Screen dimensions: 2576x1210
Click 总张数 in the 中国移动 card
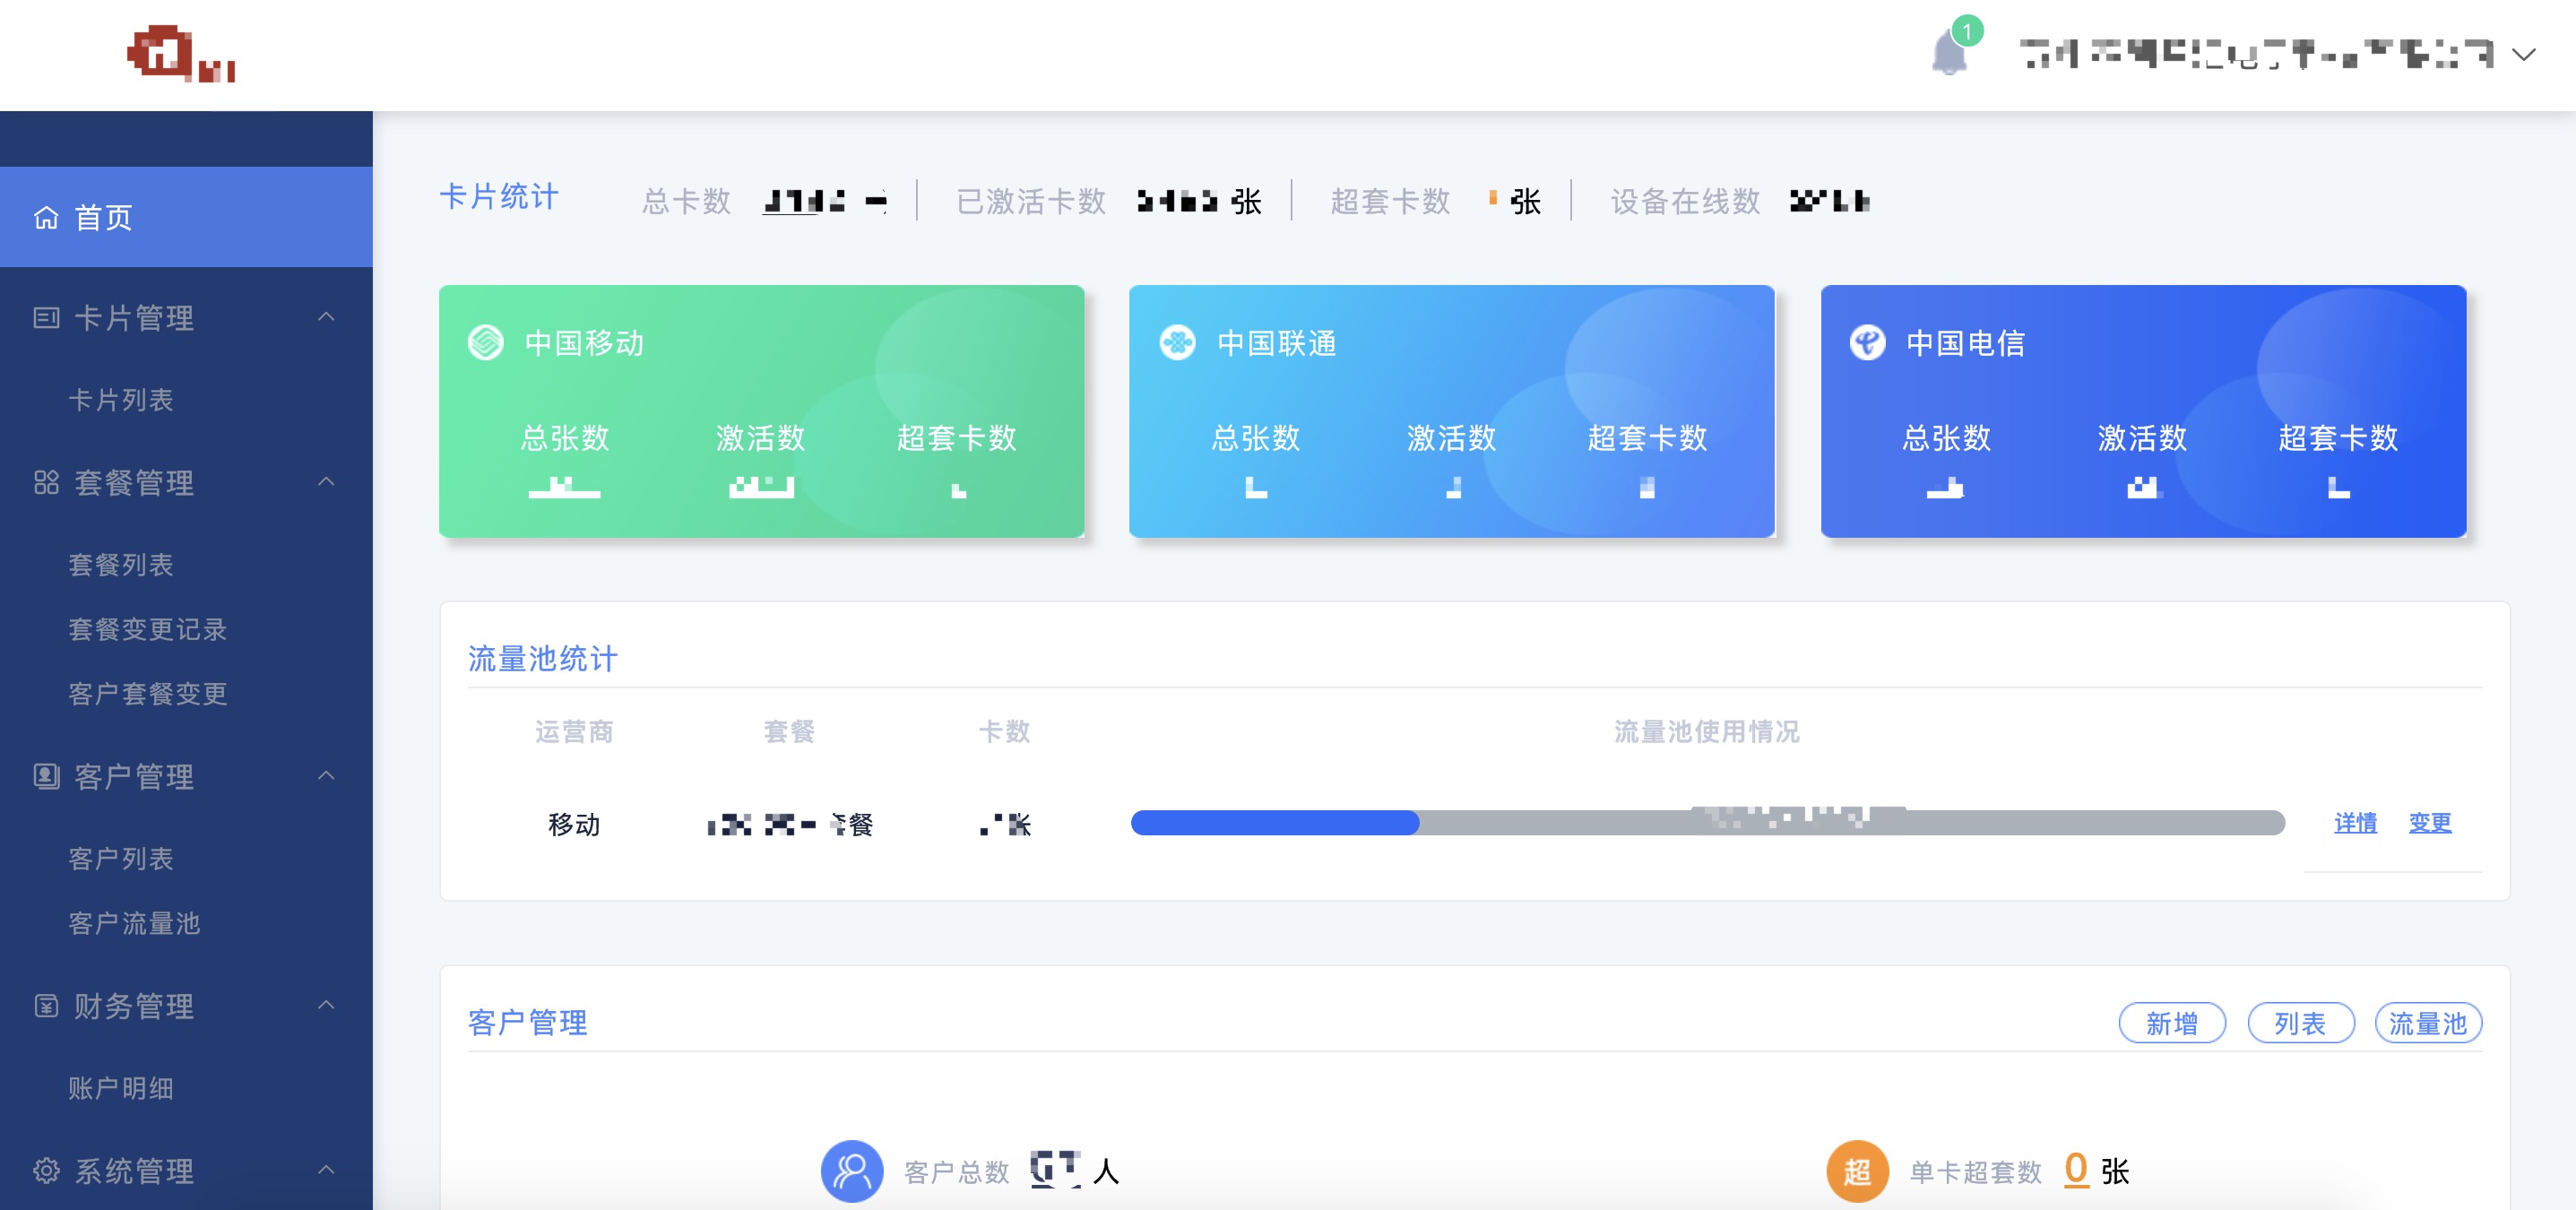[x=565, y=438]
